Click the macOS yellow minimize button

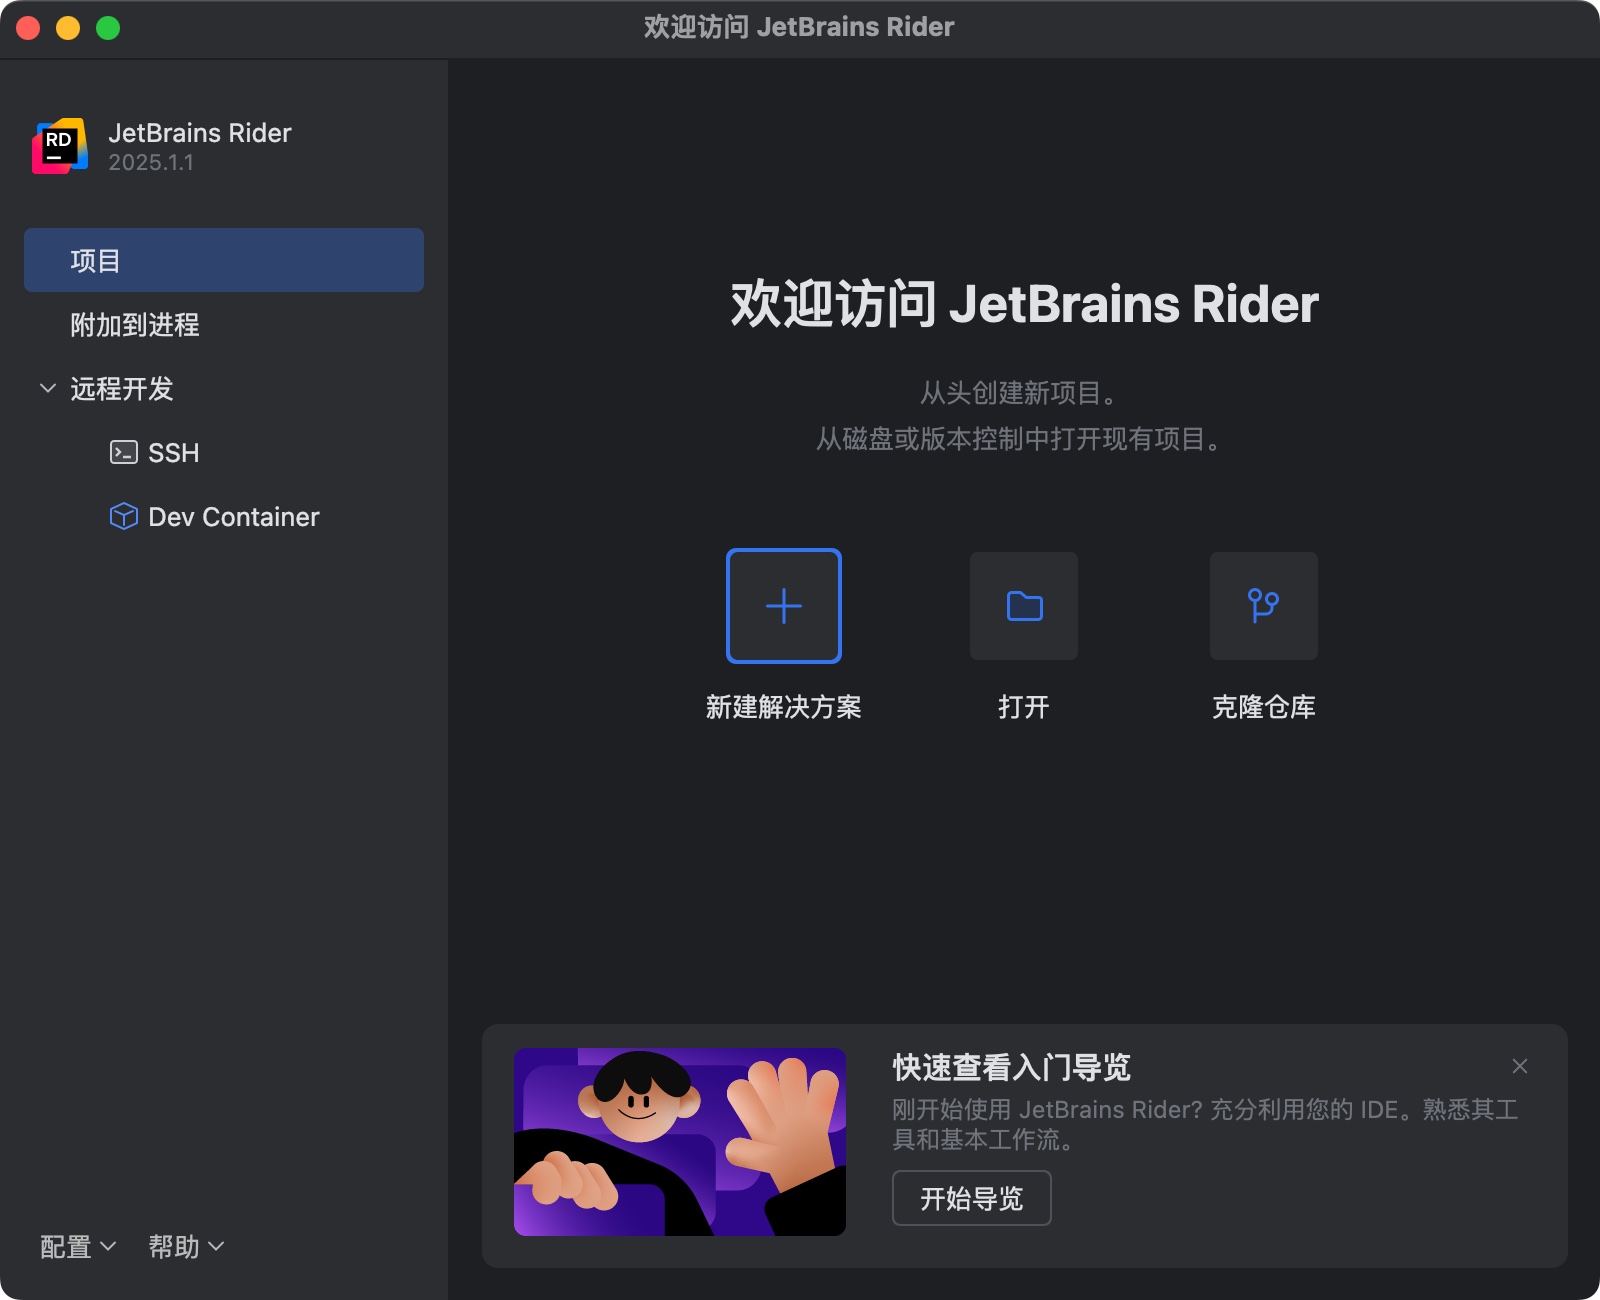tap(68, 28)
